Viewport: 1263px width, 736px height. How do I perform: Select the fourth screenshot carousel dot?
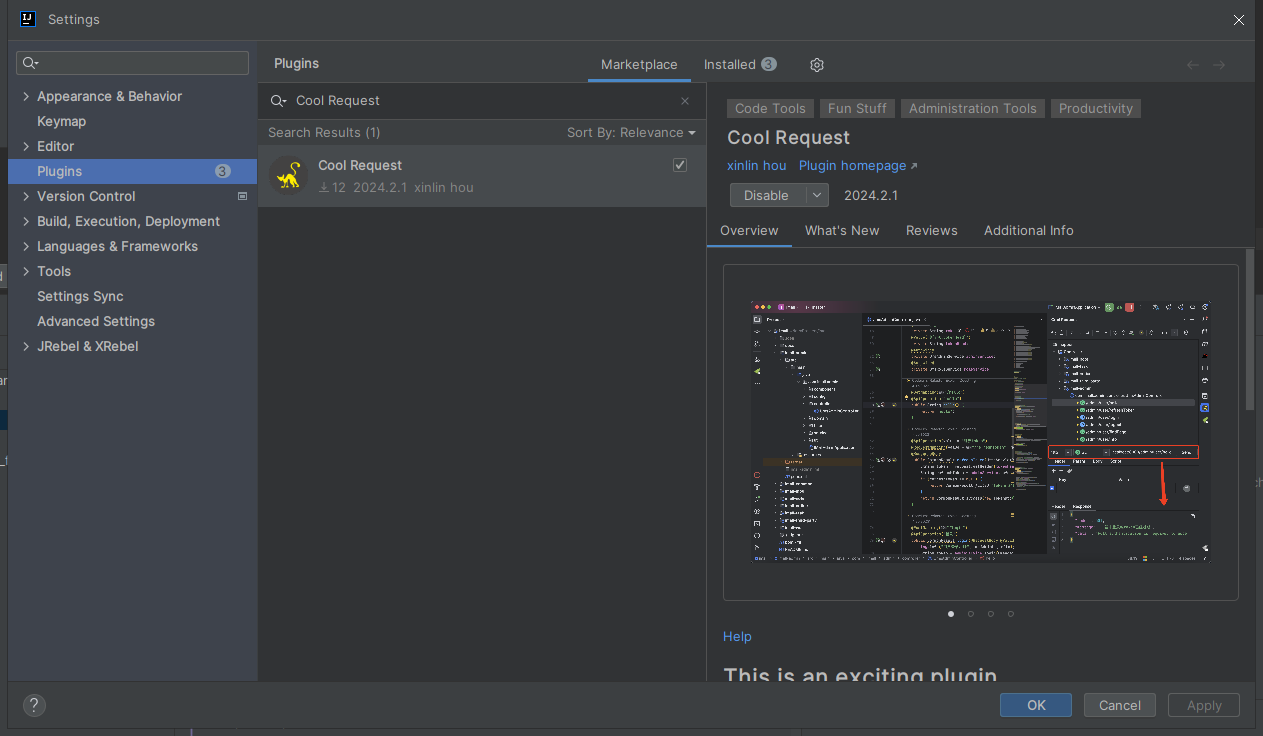1011,614
